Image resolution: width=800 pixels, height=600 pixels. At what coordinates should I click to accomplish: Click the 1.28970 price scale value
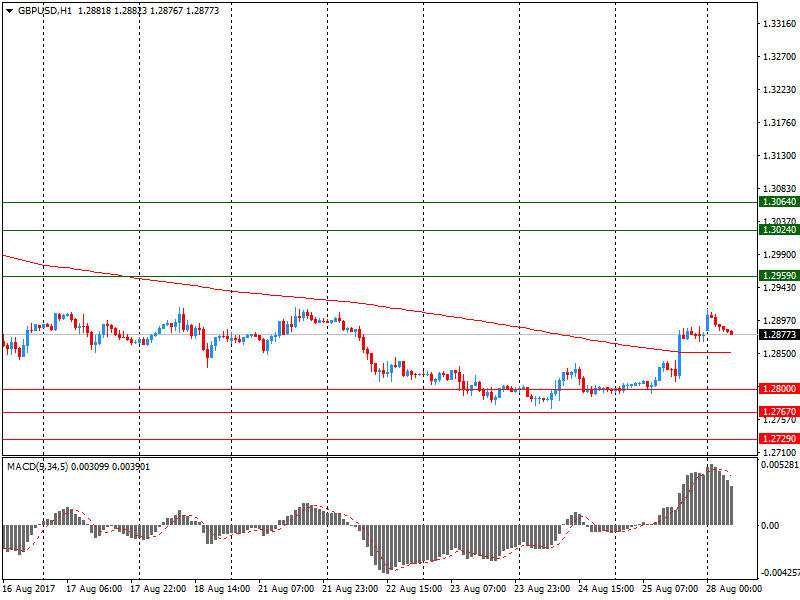coord(779,320)
